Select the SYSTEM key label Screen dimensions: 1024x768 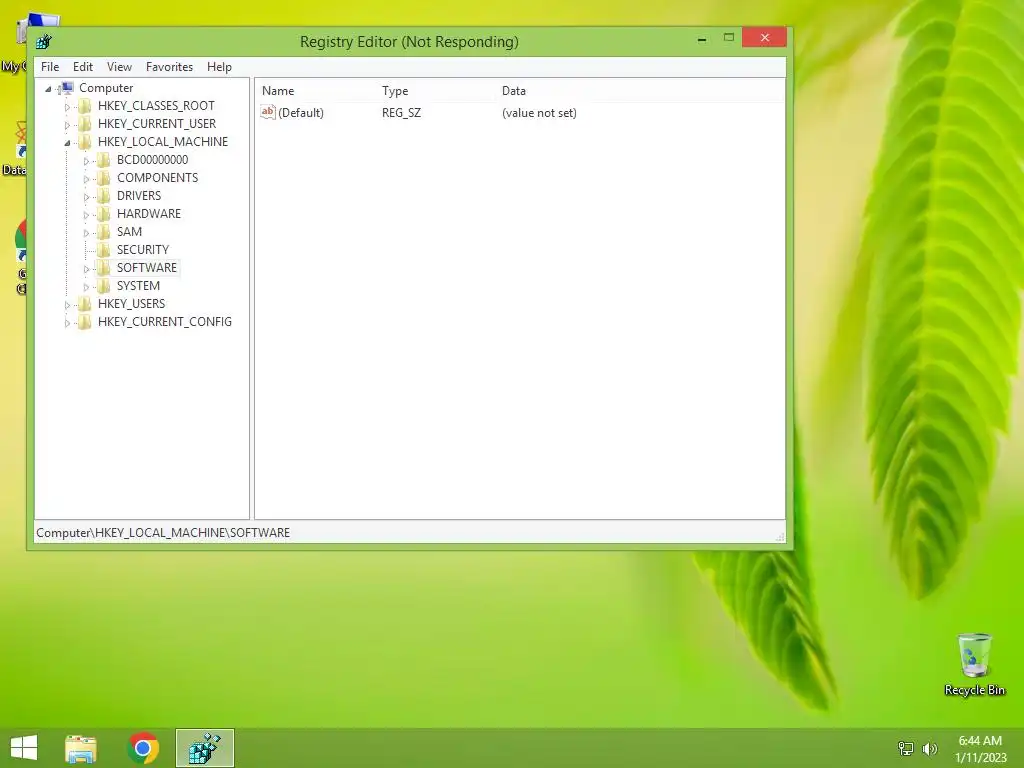pos(138,285)
